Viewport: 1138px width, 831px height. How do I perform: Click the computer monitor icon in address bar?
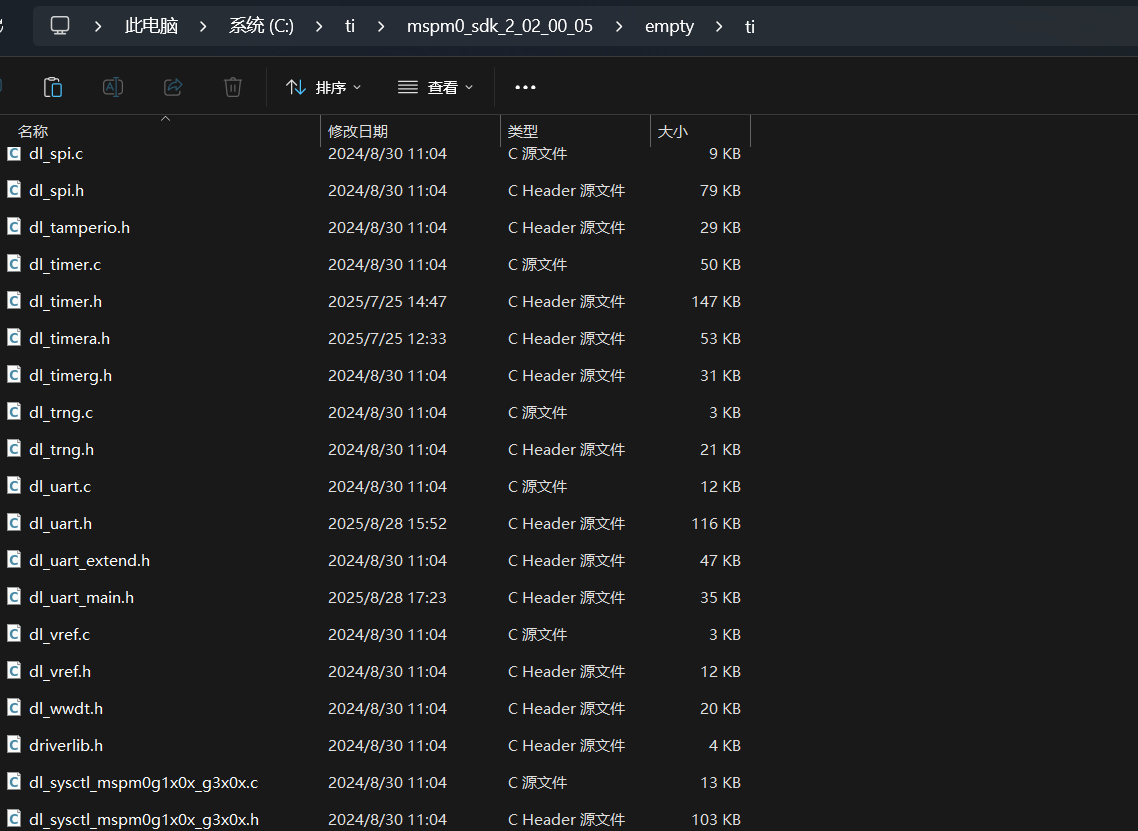click(60, 26)
